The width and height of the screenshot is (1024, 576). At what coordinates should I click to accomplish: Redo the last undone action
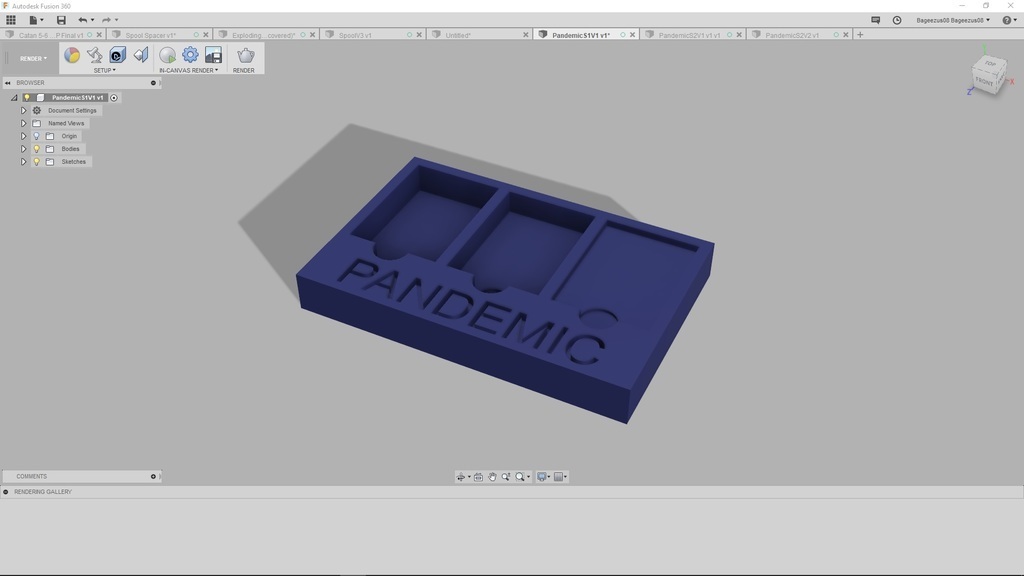pyautogui.click(x=106, y=20)
